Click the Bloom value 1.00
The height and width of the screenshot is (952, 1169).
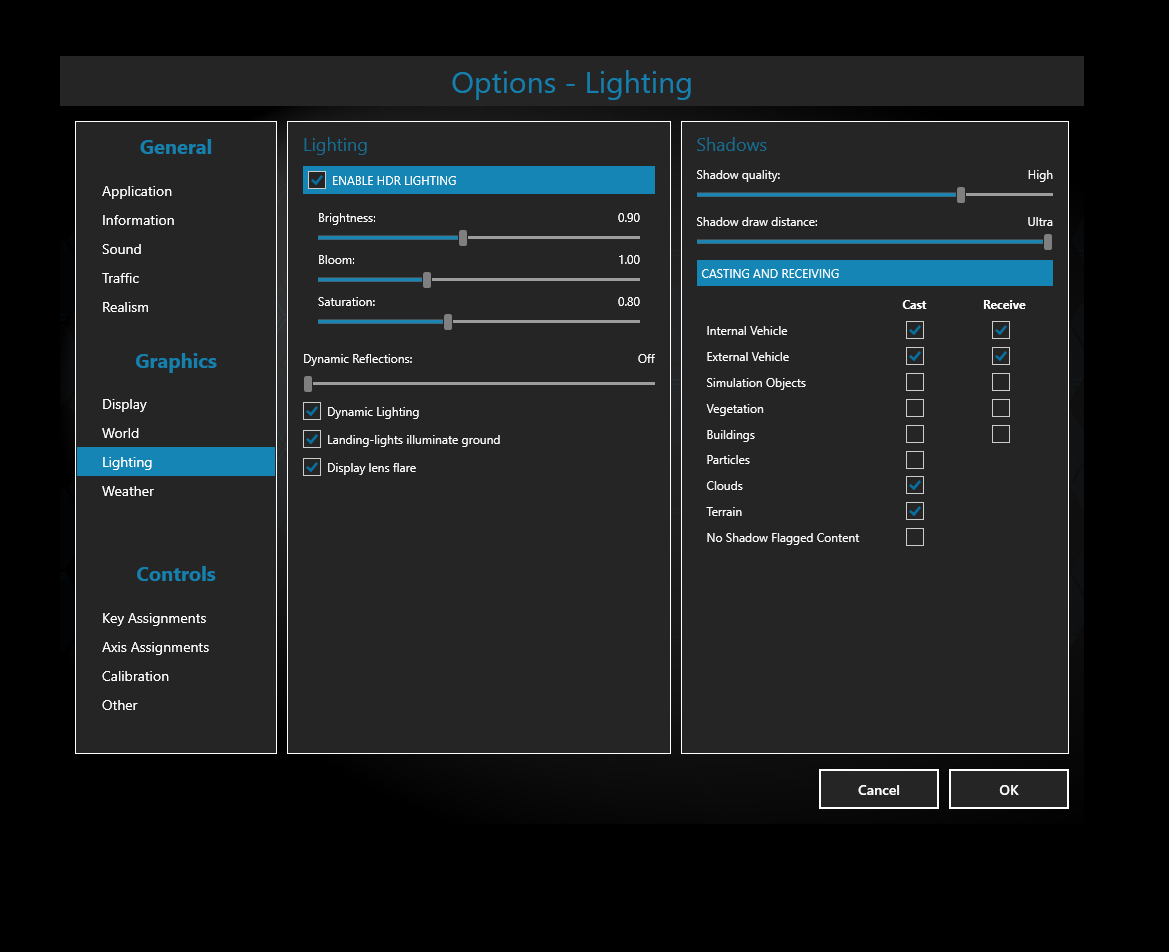click(628, 259)
